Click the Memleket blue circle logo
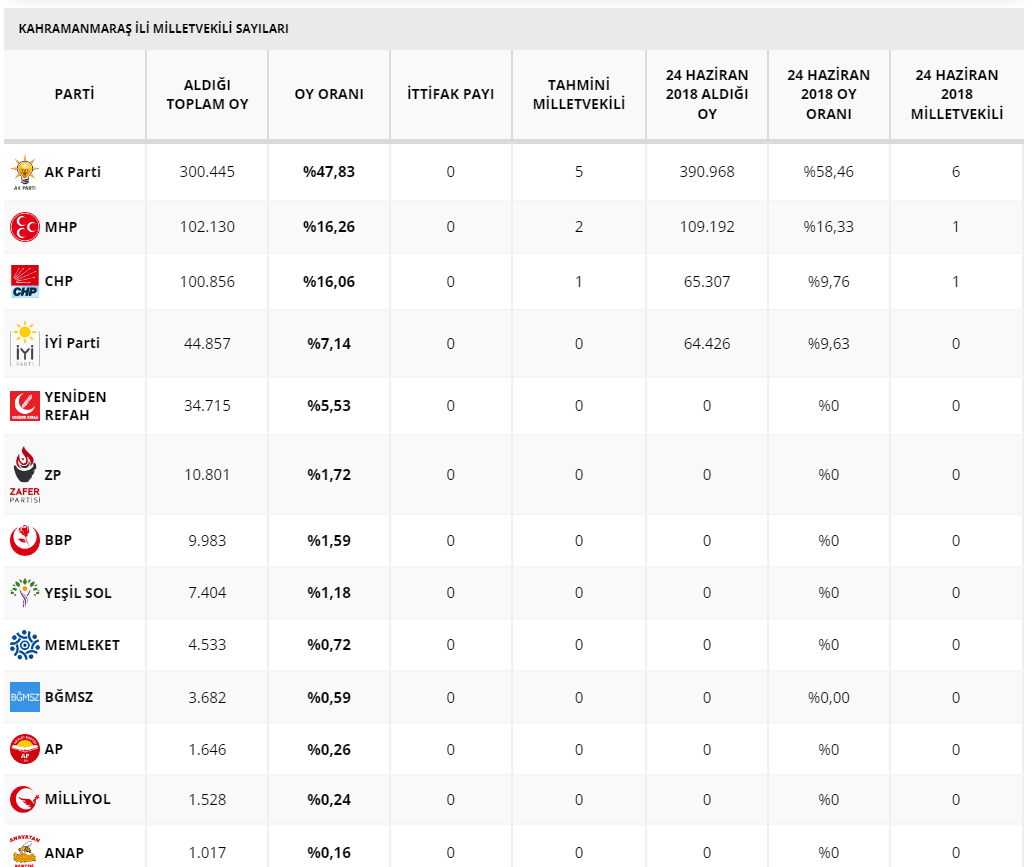The height and width of the screenshot is (867, 1032). click(25, 645)
